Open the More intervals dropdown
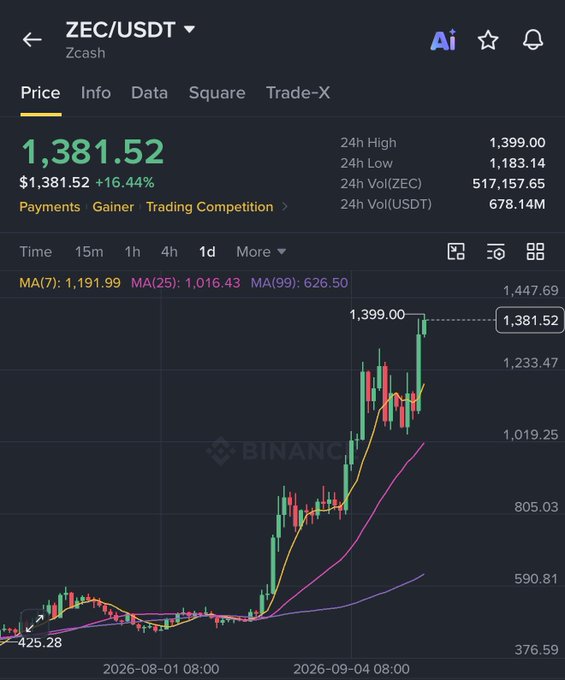This screenshot has width=565, height=680. click(x=261, y=252)
